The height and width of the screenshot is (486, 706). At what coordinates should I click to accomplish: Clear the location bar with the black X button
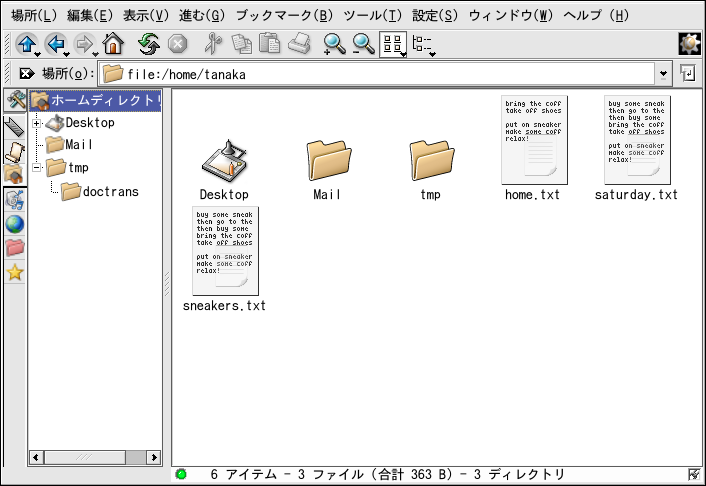[x=26, y=73]
